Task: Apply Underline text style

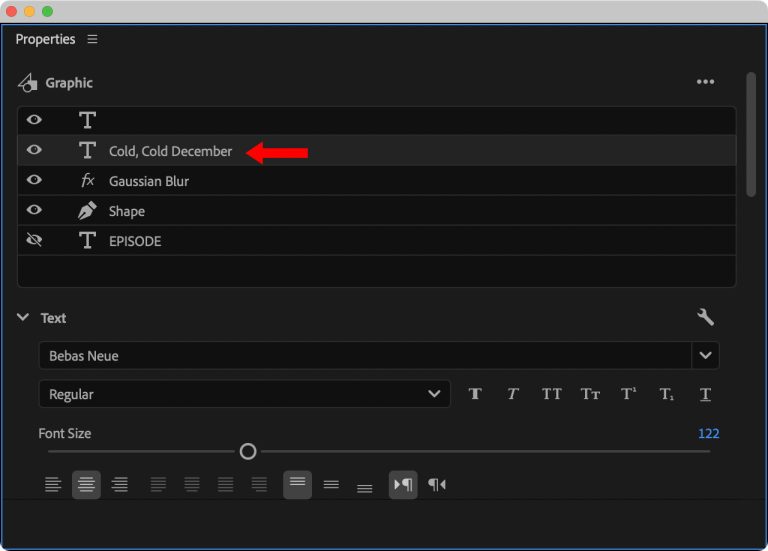Action: [x=705, y=394]
